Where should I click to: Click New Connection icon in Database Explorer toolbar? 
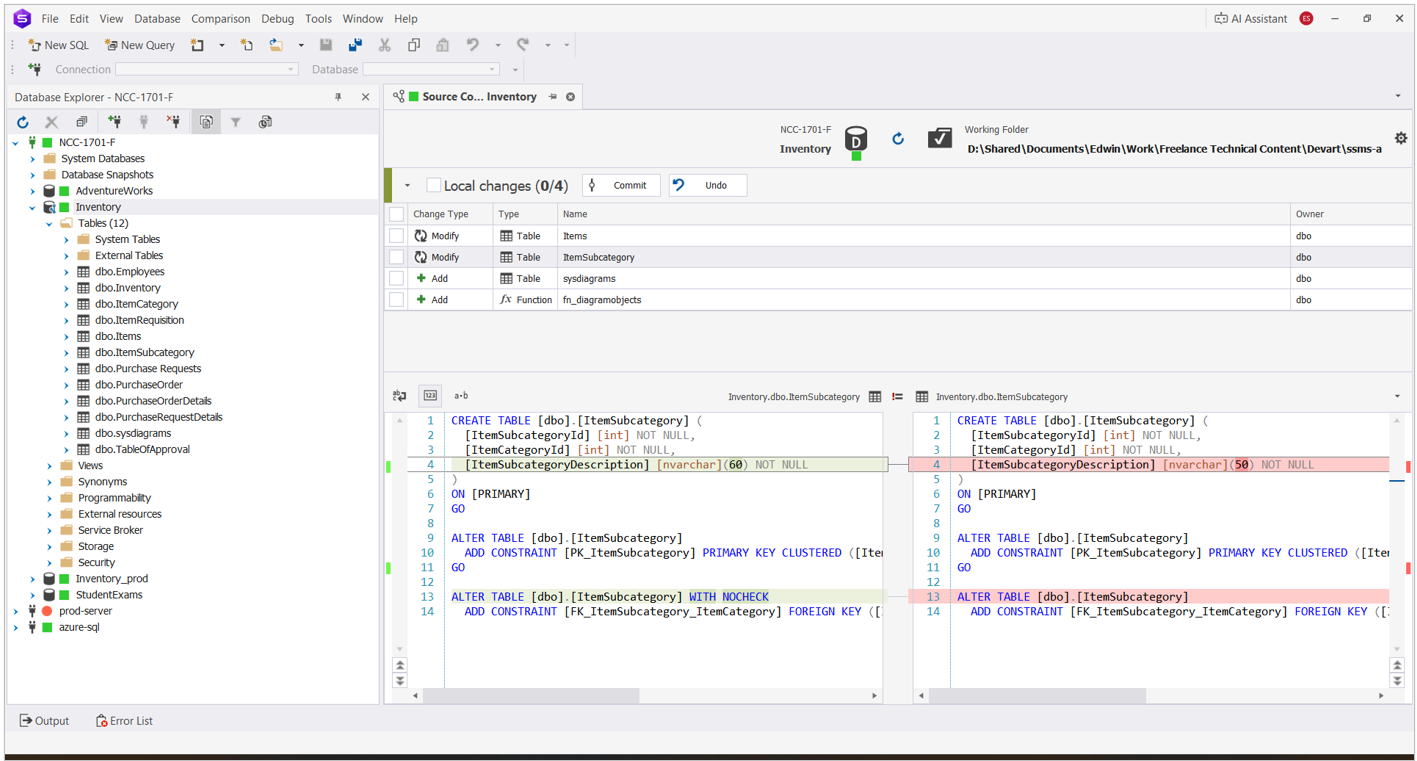click(x=114, y=122)
